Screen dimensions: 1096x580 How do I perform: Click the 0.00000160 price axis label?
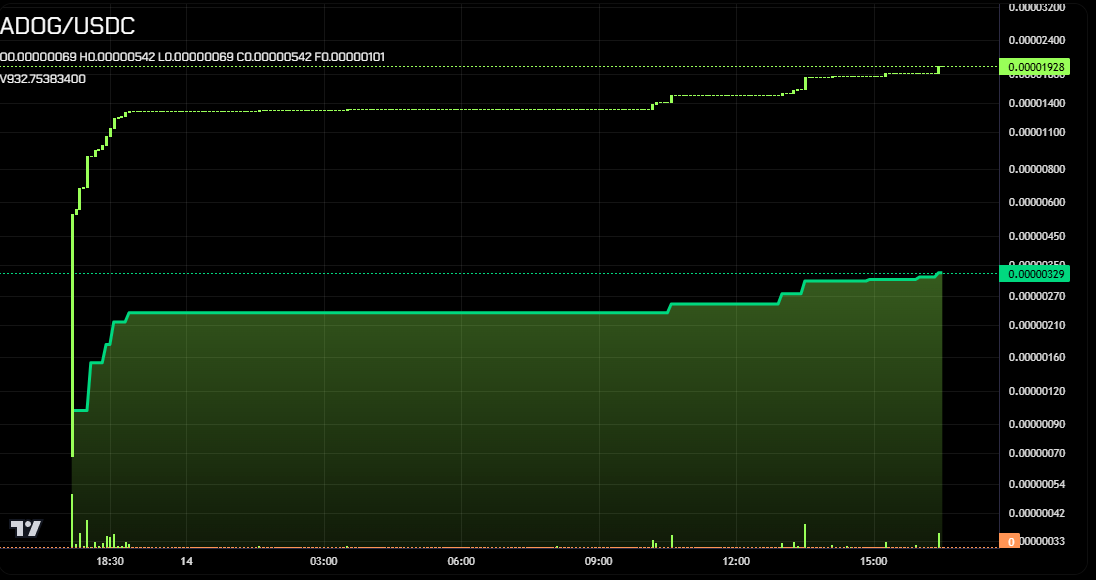(x=1037, y=358)
